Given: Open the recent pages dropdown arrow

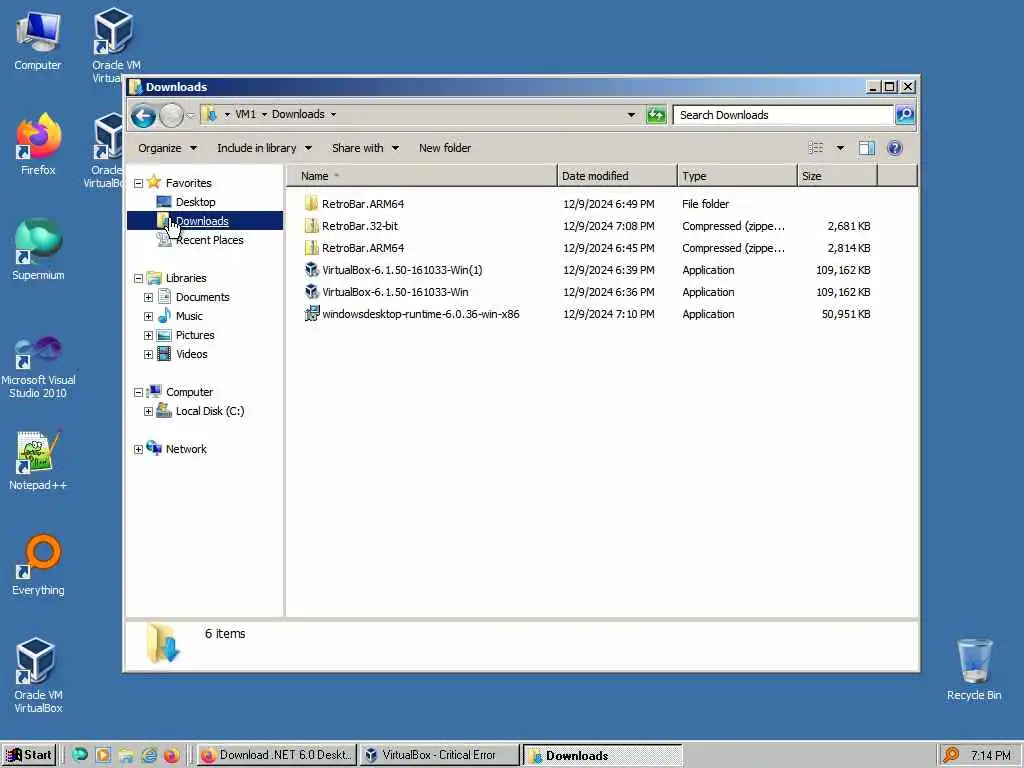Looking at the screenshot, I should pyautogui.click(x=190, y=116).
